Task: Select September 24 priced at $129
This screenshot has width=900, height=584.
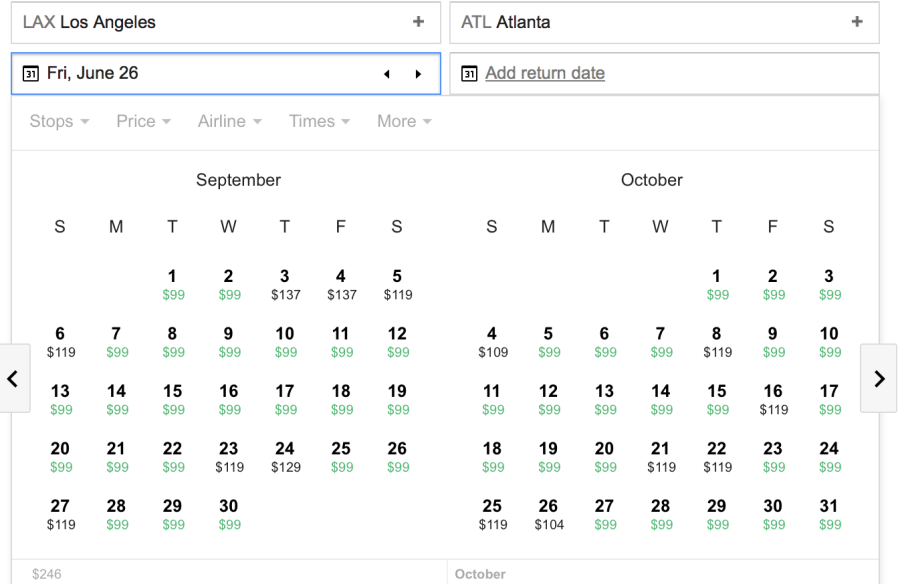Action: [285, 457]
